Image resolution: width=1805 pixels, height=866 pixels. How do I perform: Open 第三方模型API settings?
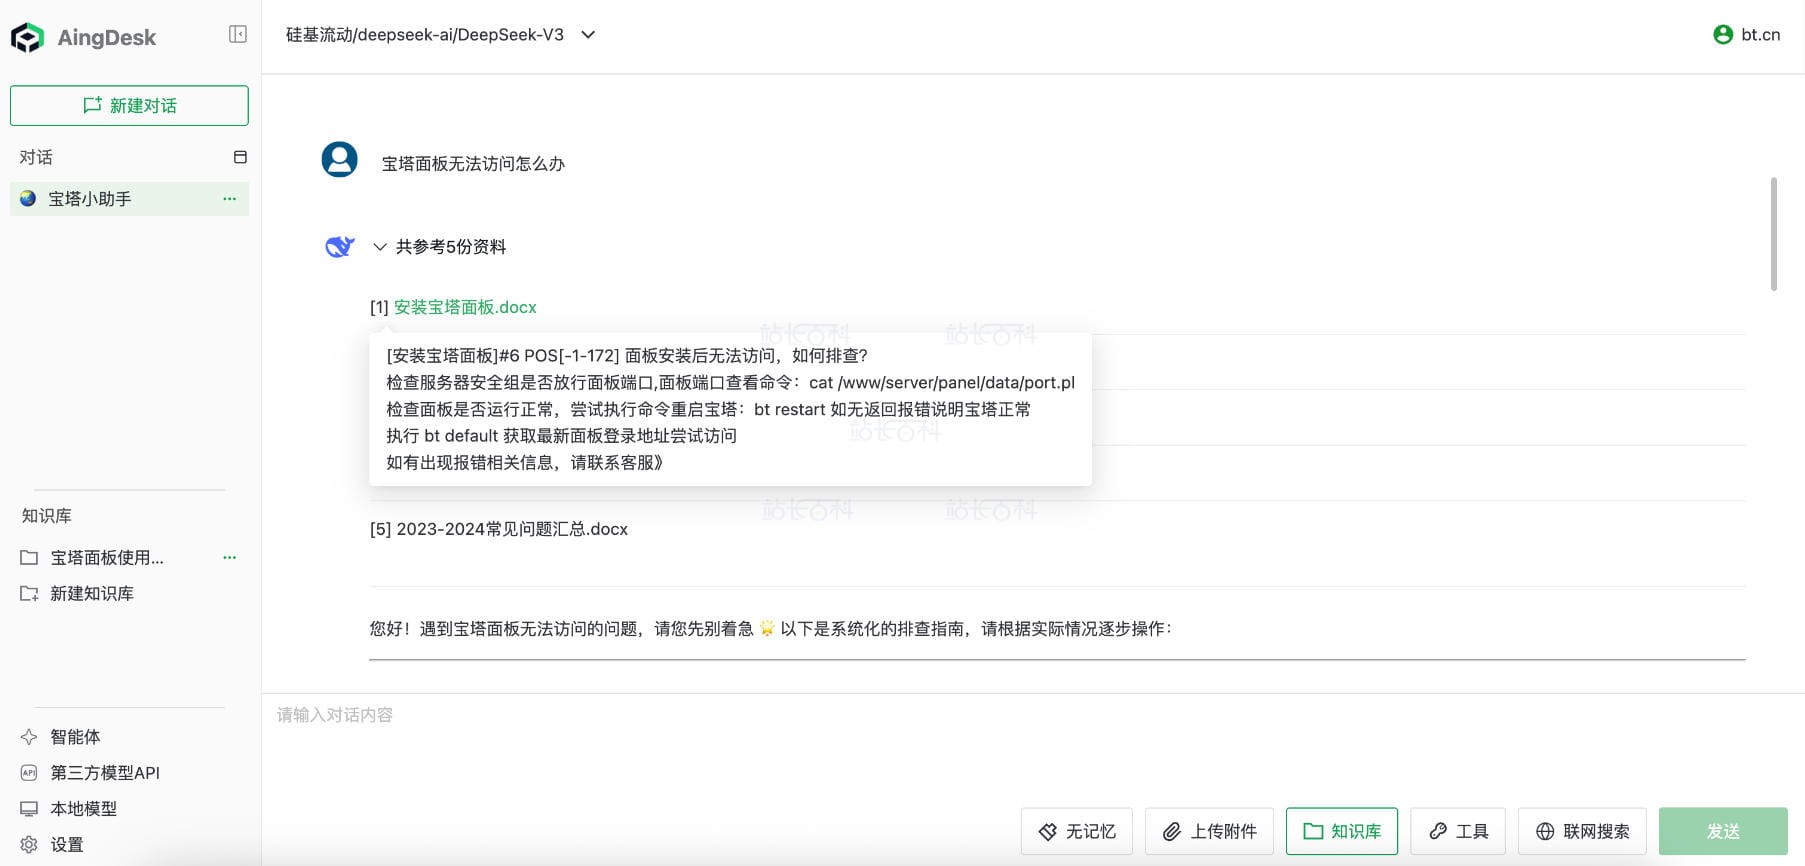[x=90, y=773]
